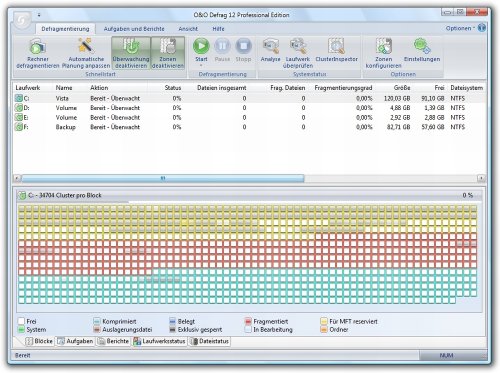500x373 pixels.
Task: Sort by Status column header
Action: point(173,88)
